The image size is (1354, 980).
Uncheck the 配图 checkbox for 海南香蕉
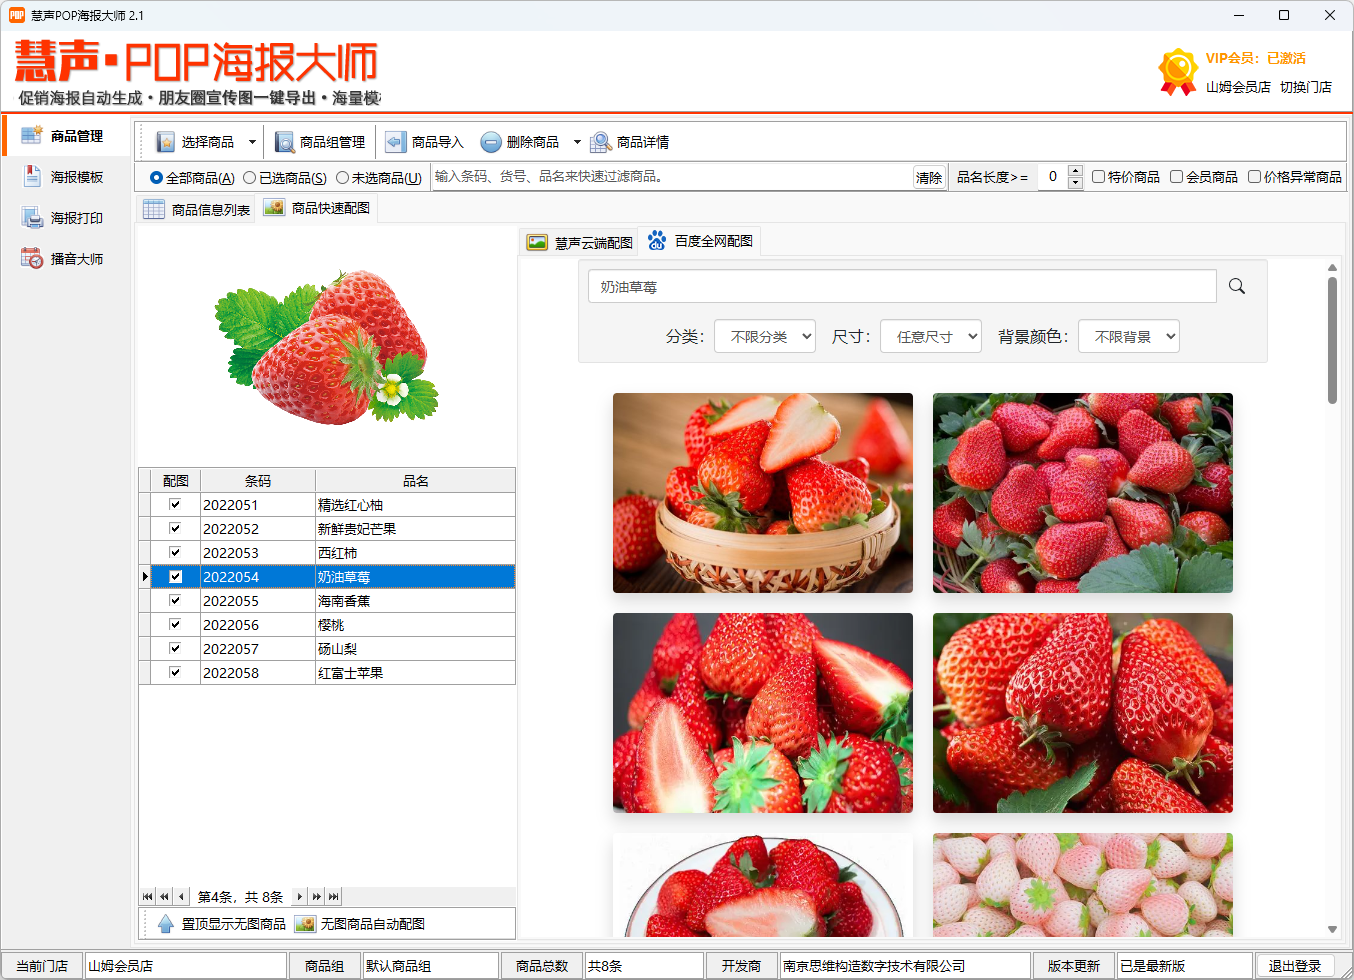coord(175,600)
